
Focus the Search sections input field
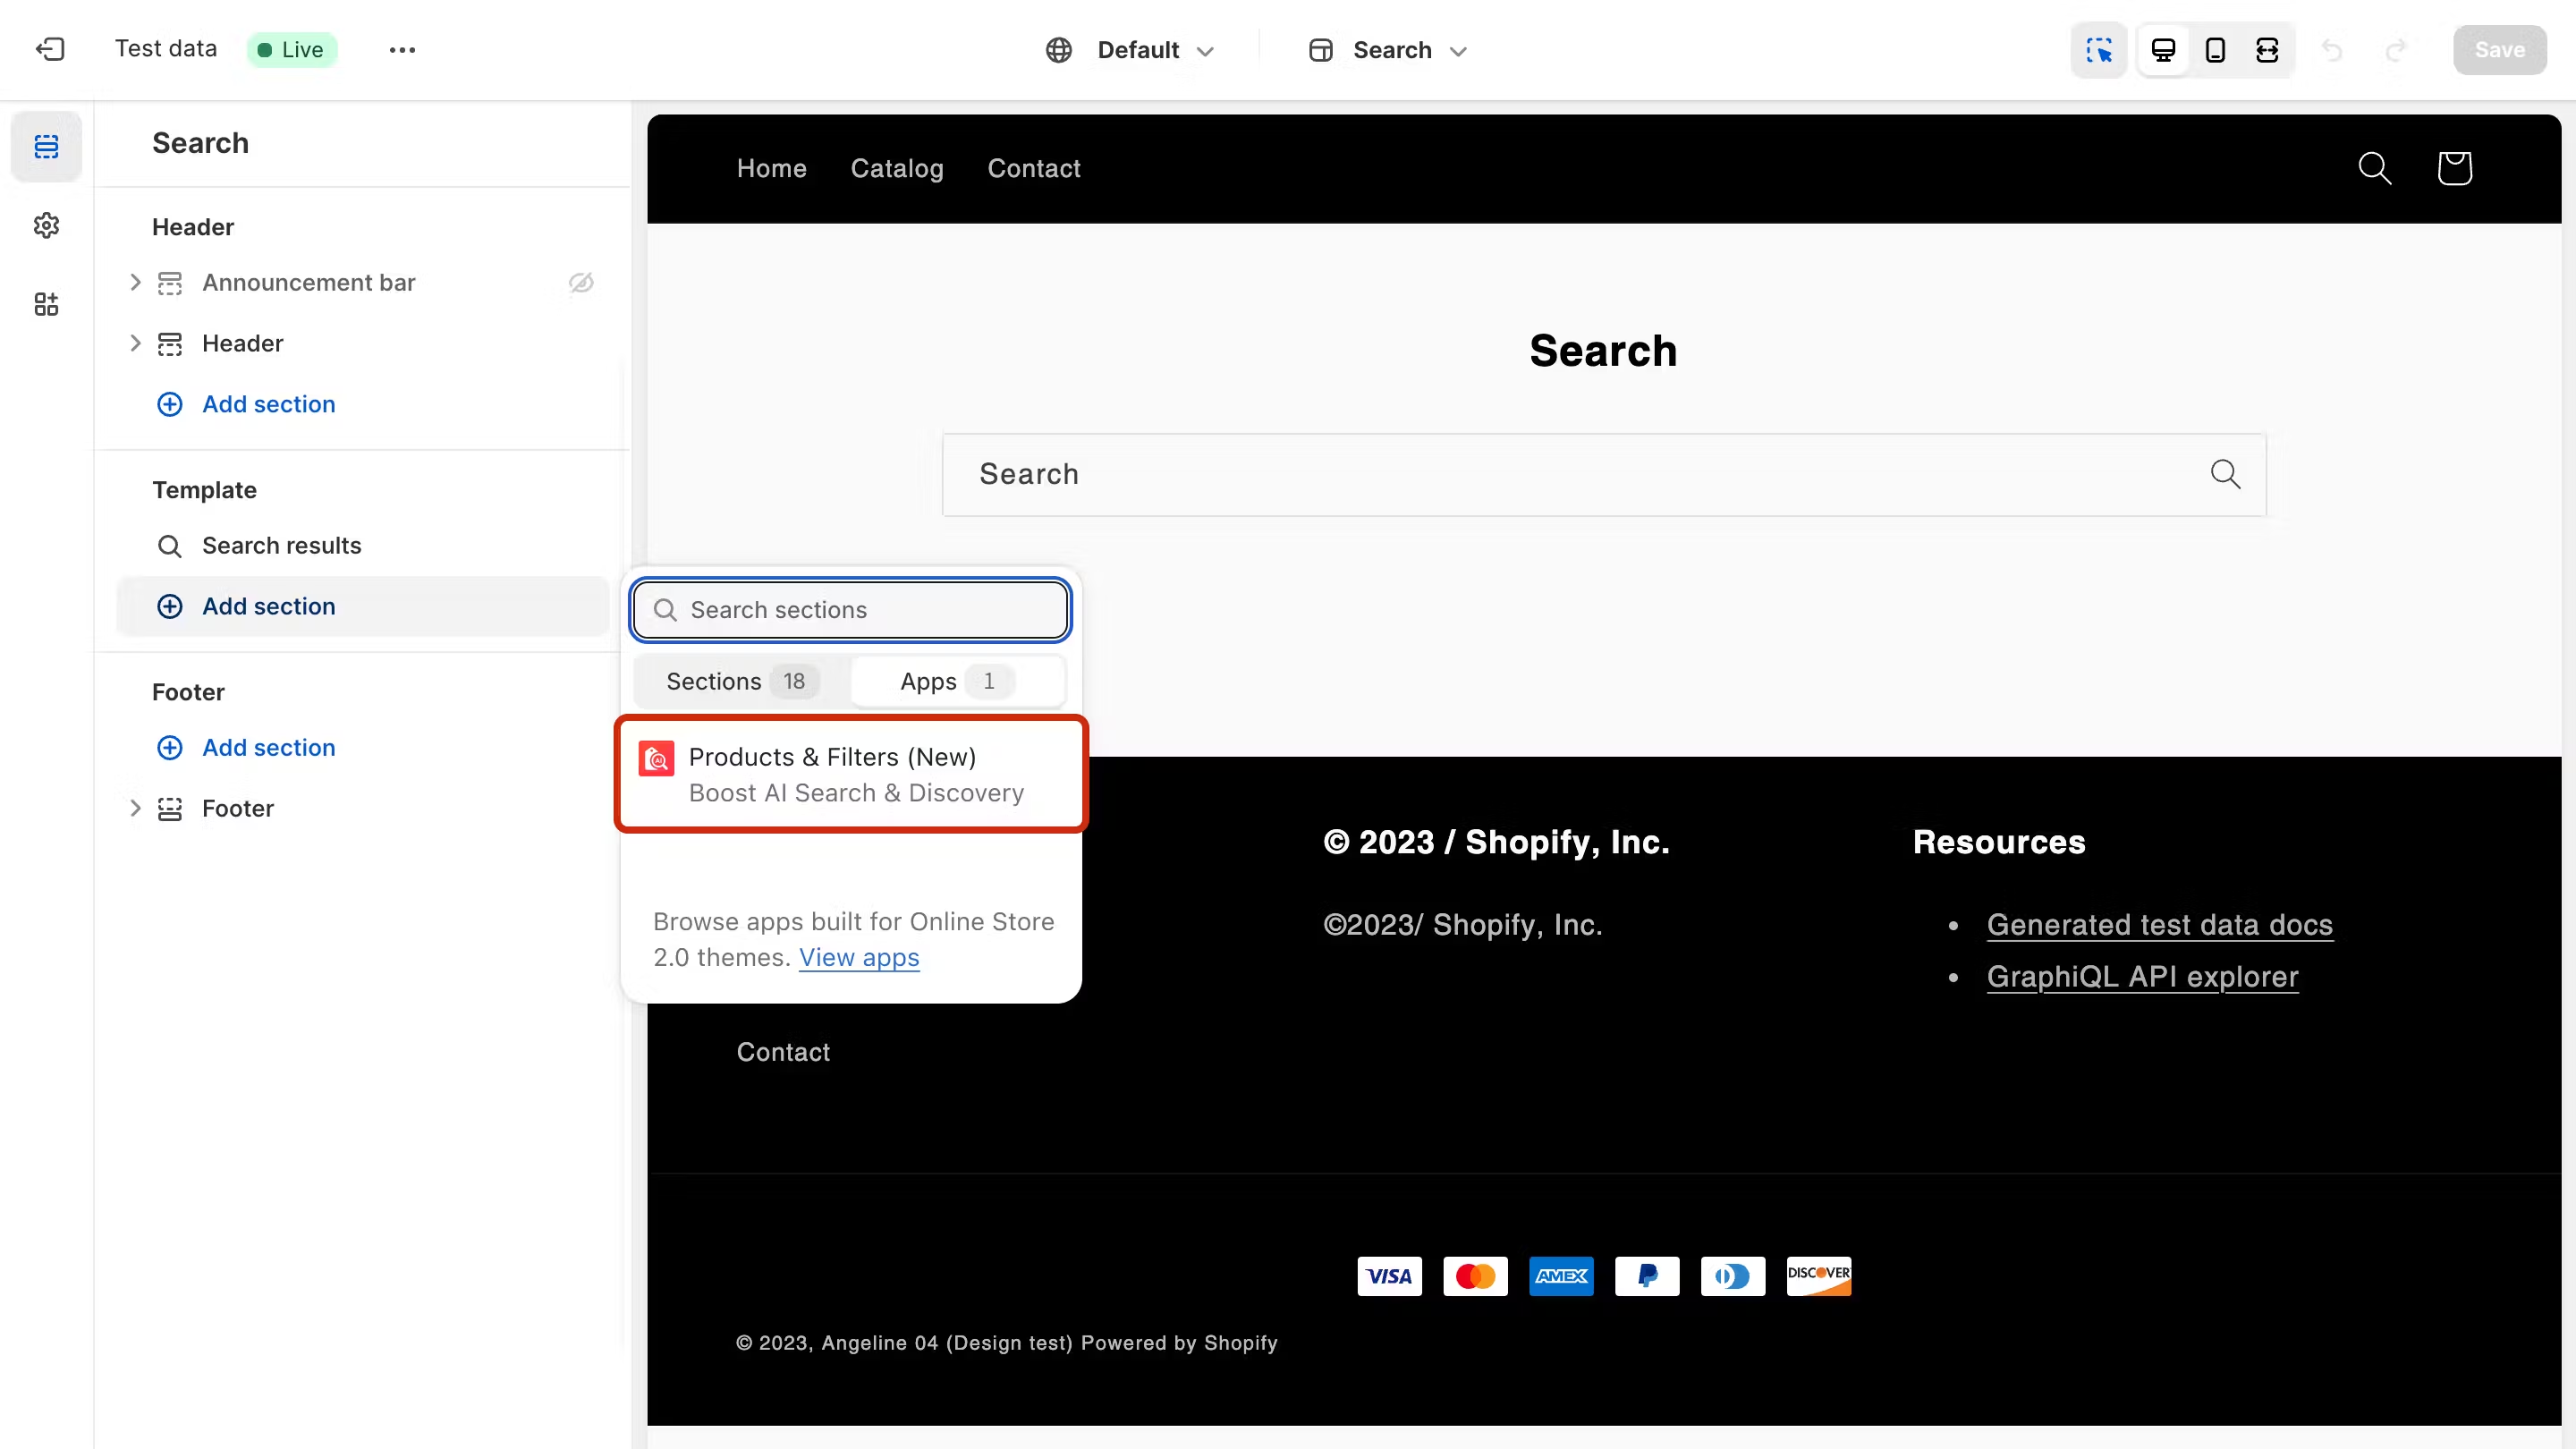coord(851,610)
